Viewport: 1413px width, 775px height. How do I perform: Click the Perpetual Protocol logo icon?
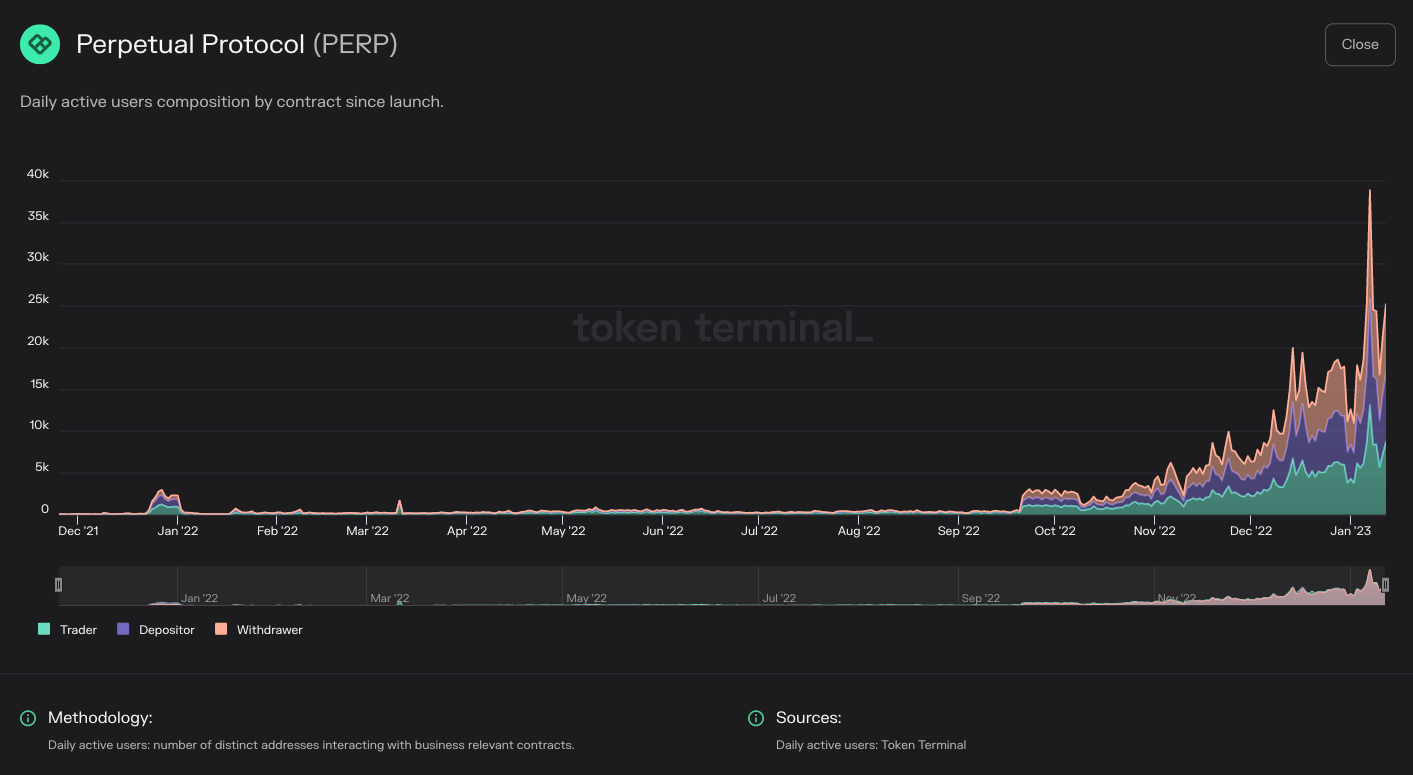click(39, 44)
